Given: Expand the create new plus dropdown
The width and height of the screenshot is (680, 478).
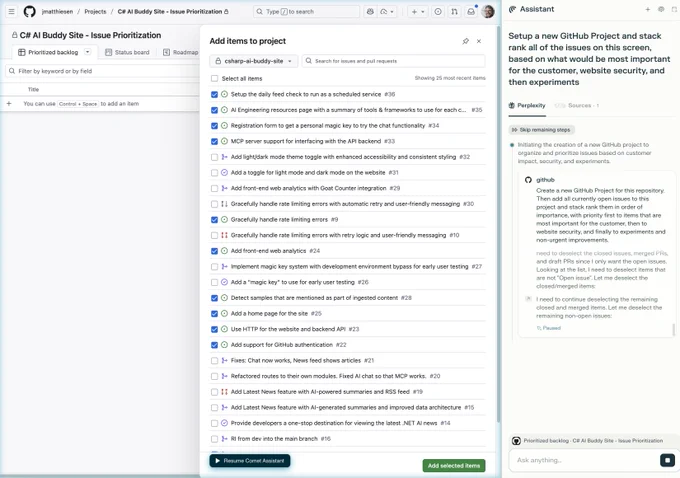Looking at the screenshot, I should (x=418, y=12).
